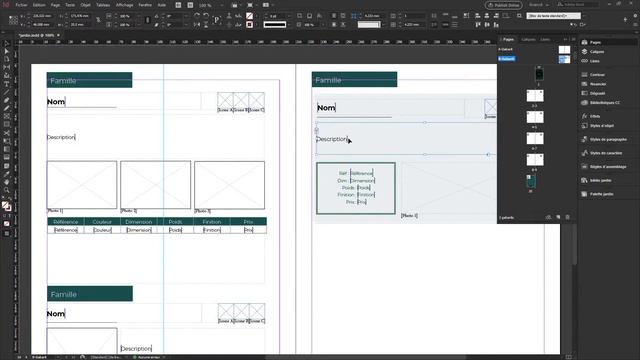
Task: Click the stroke color swatch in control bar
Action: [249, 25]
